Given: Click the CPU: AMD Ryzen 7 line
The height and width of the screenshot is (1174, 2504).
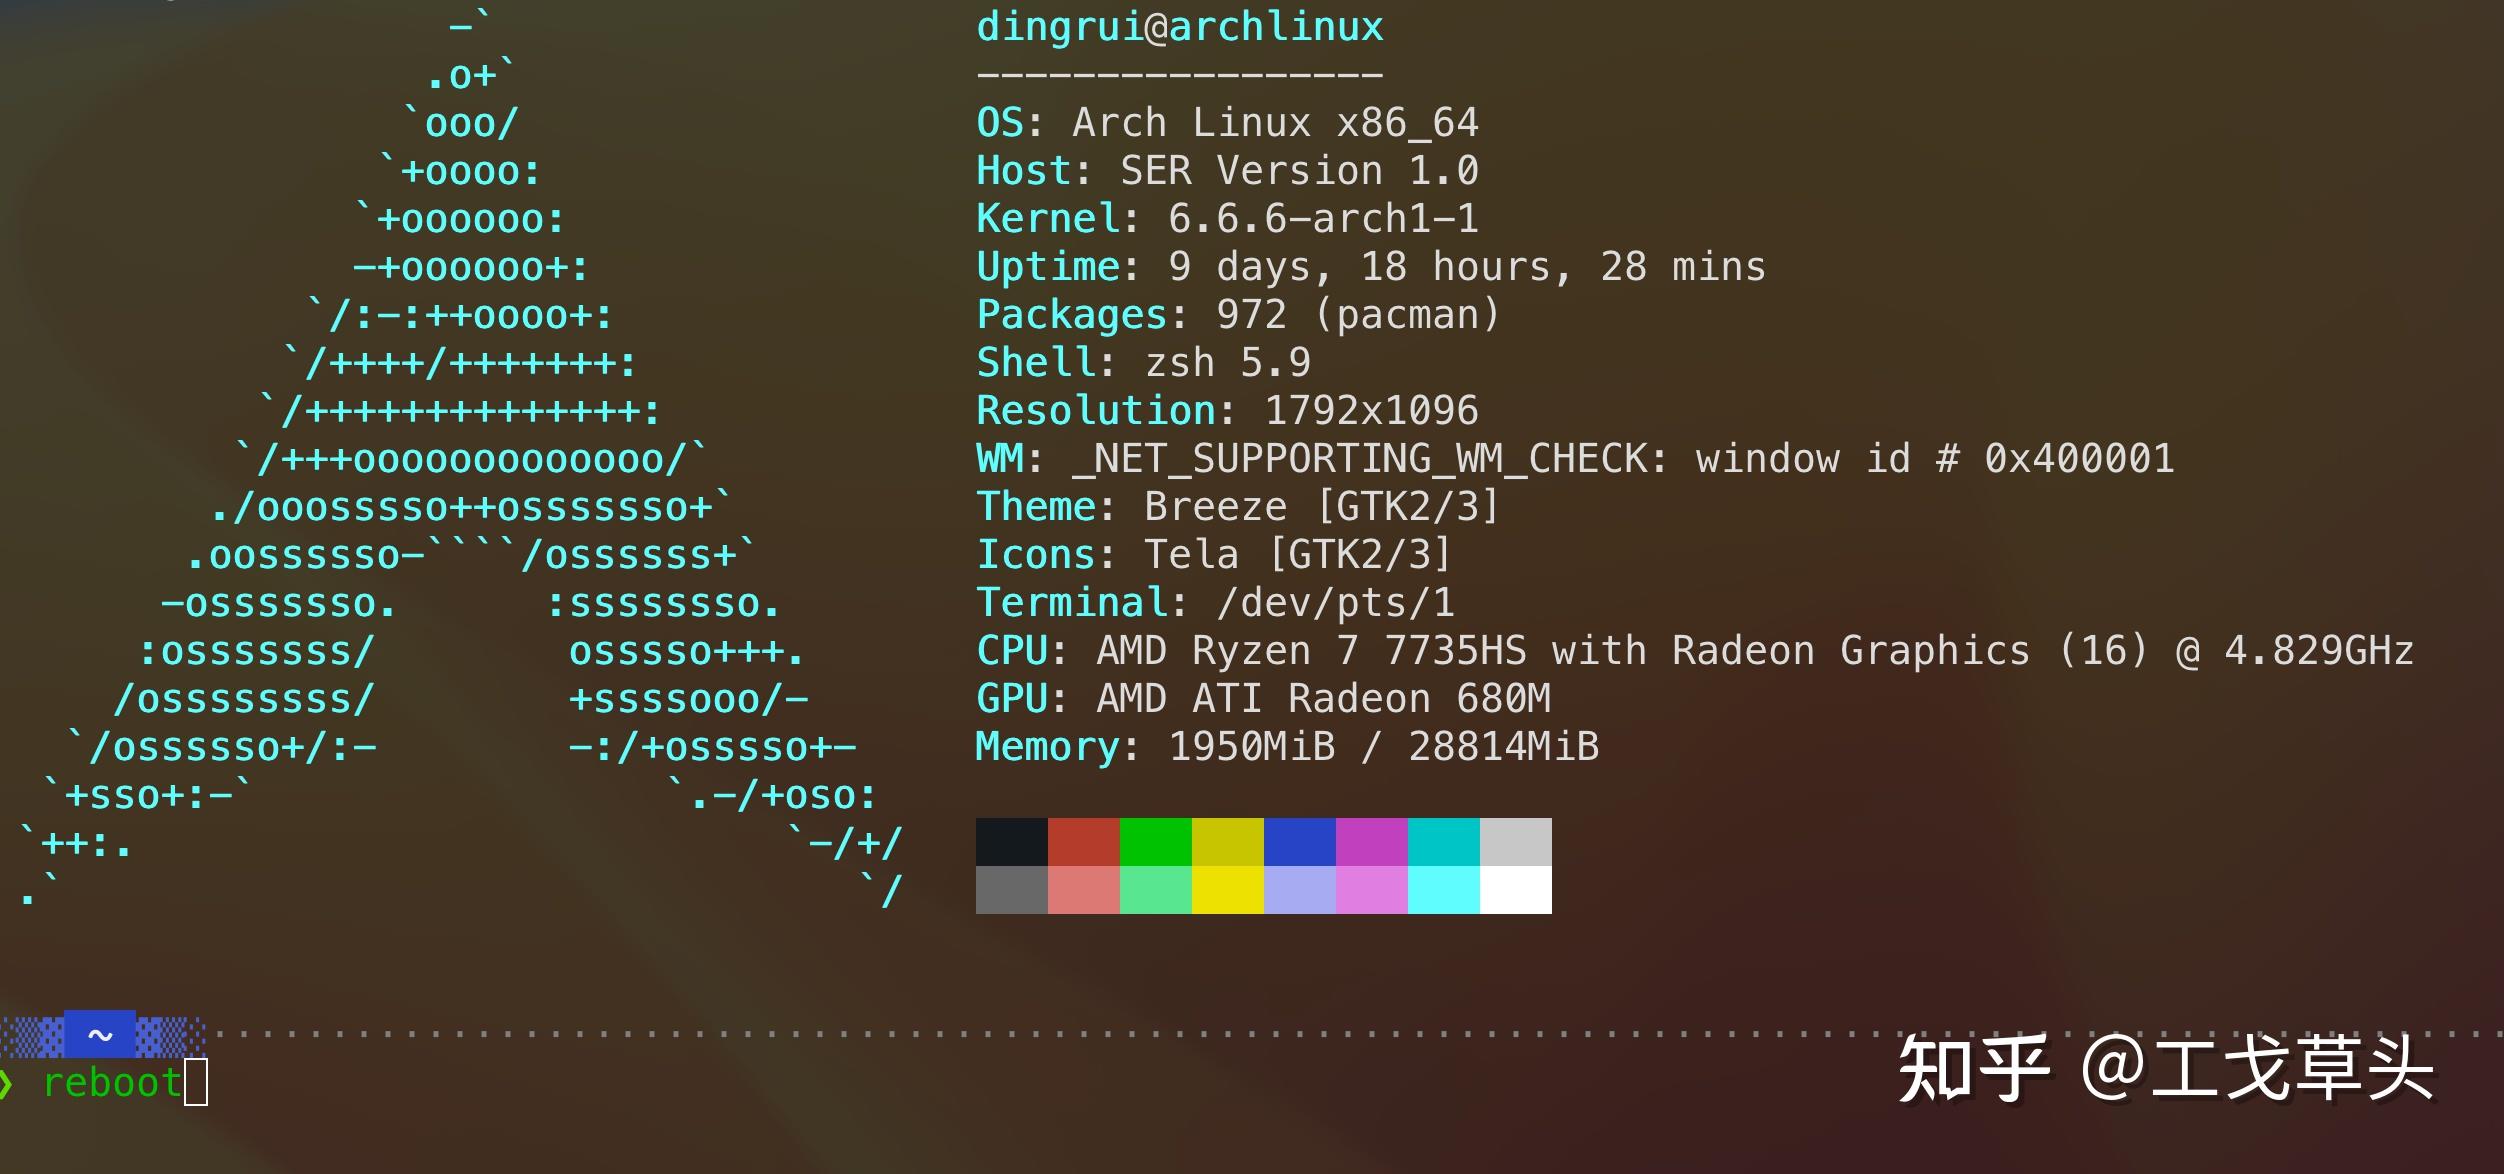Looking at the screenshot, I should 1695,651.
